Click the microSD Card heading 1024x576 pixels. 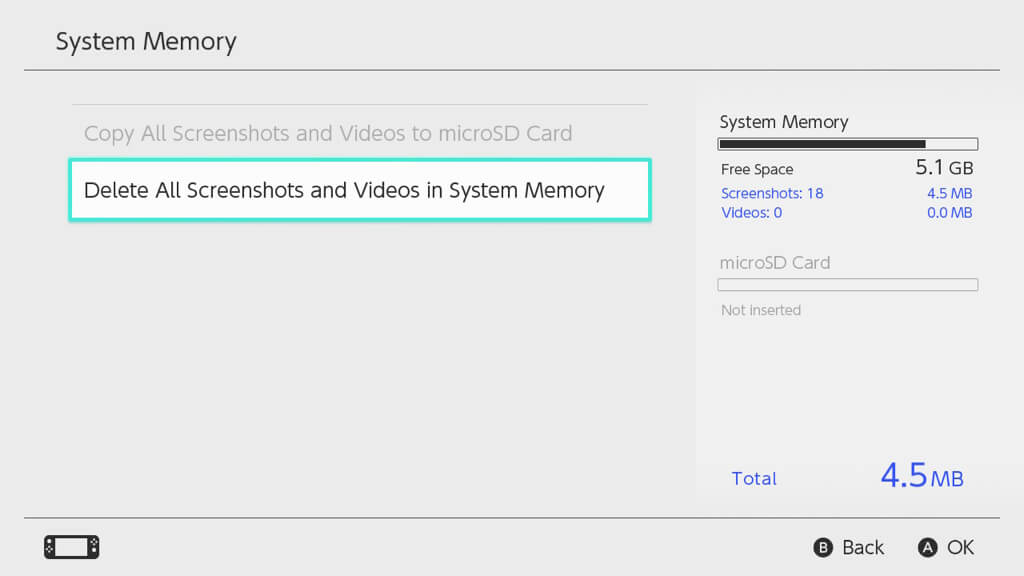tap(775, 263)
